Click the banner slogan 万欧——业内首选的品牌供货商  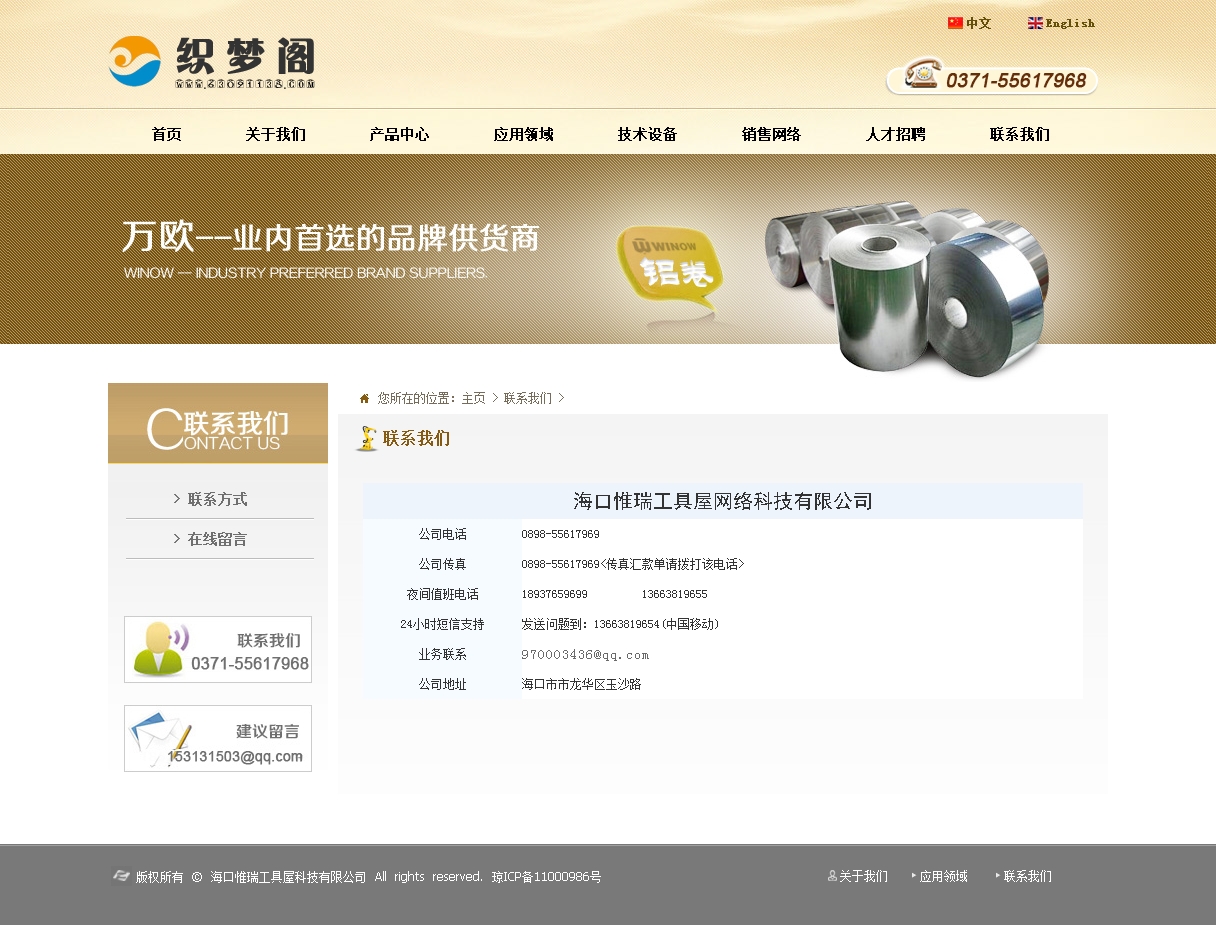[x=331, y=237]
